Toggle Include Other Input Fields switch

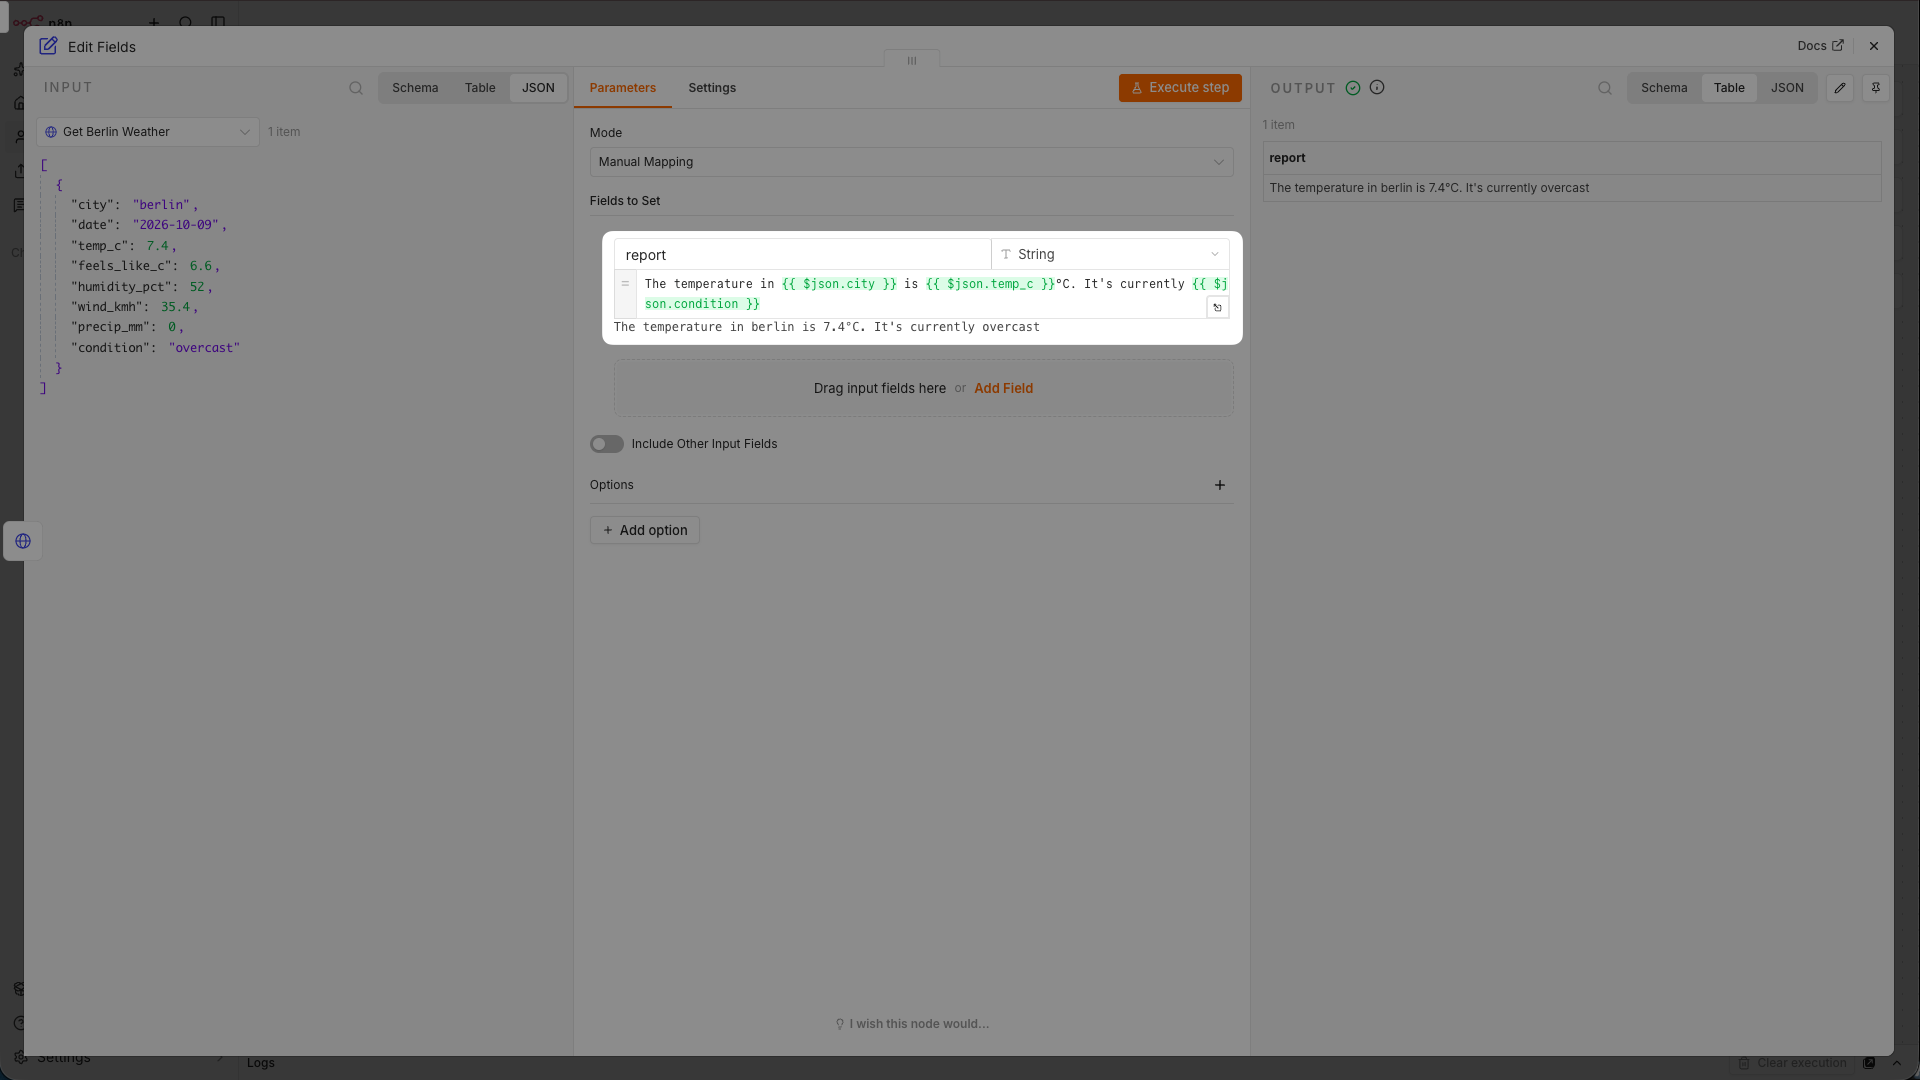pos(607,444)
